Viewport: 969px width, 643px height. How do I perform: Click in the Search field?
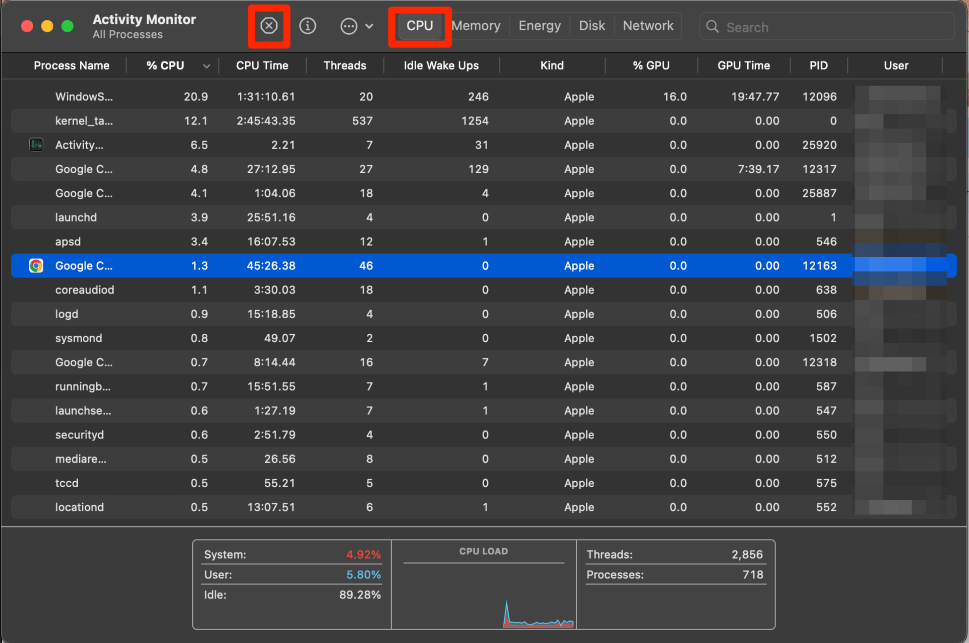(830, 27)
